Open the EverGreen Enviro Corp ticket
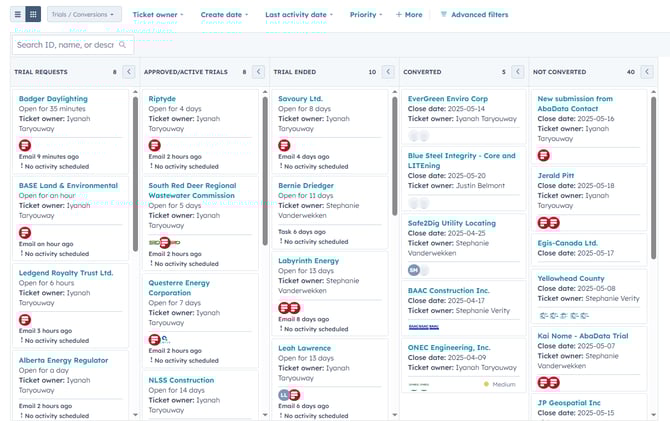670x423 pixels. tap(447, 99)
